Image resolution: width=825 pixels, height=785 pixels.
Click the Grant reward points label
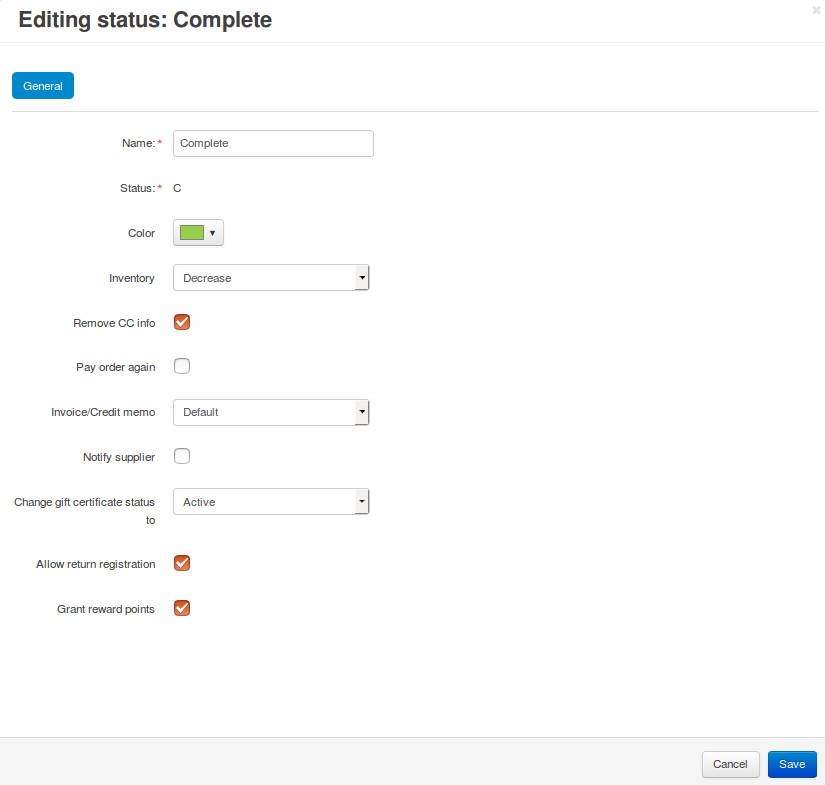click(106, 609)
